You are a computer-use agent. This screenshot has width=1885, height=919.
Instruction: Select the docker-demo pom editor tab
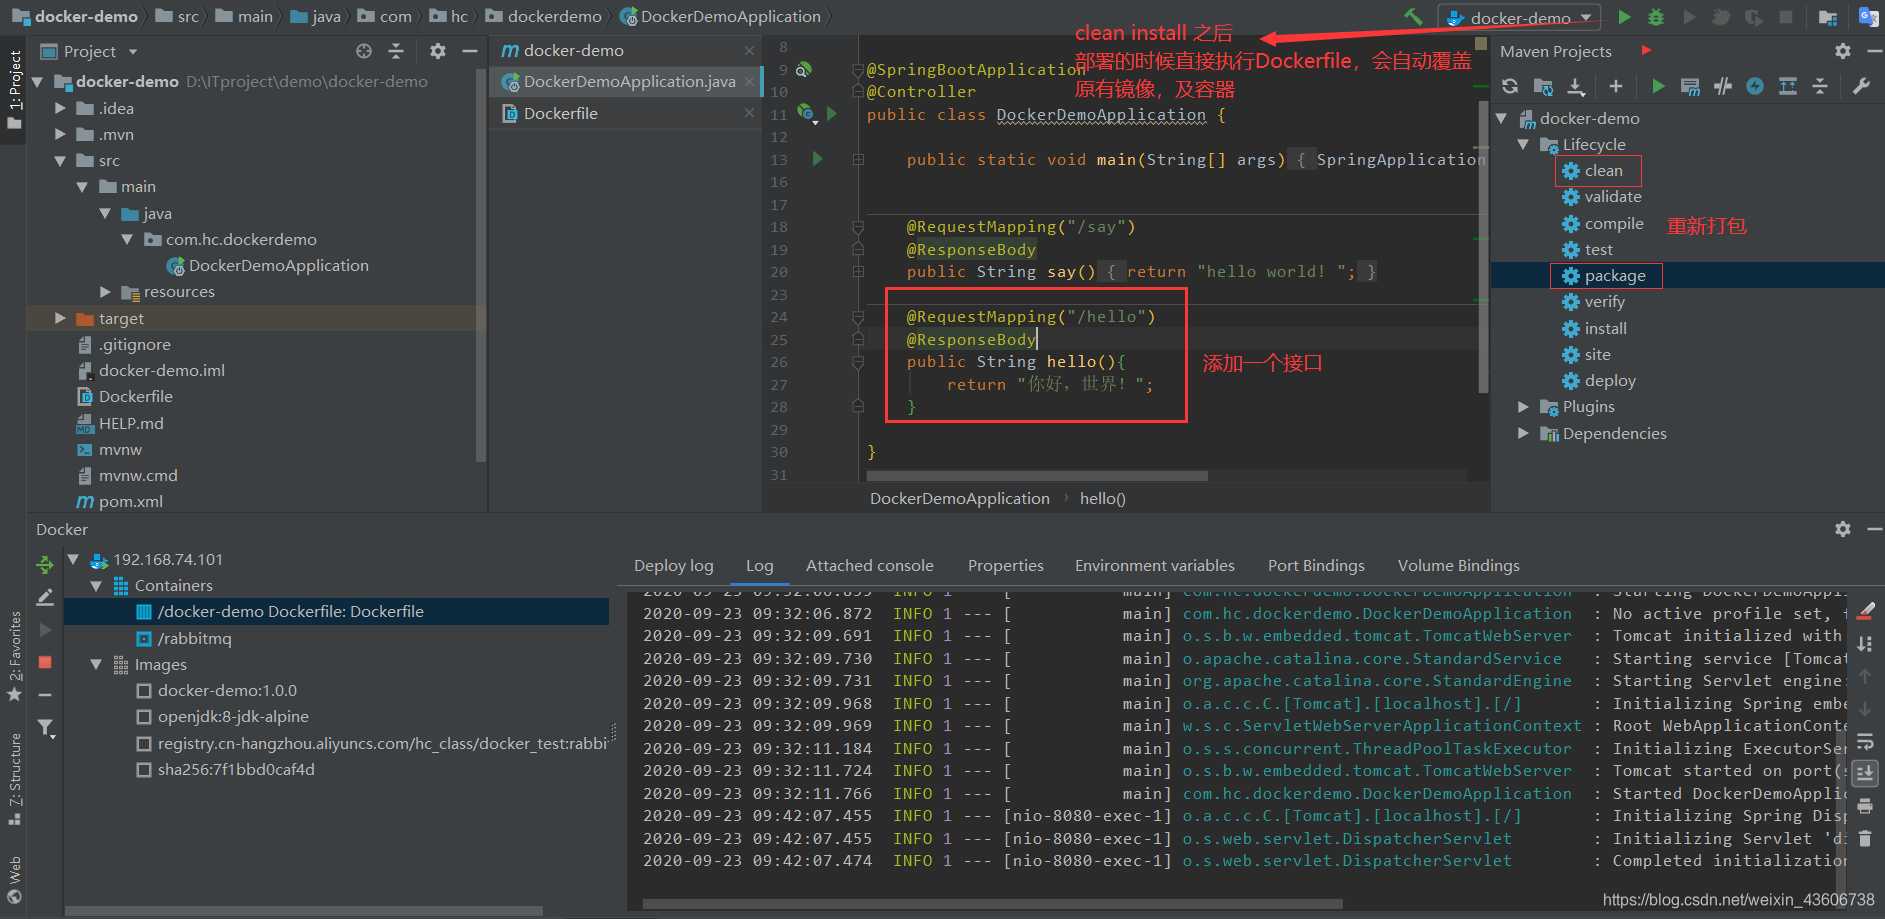pos(626,51)
